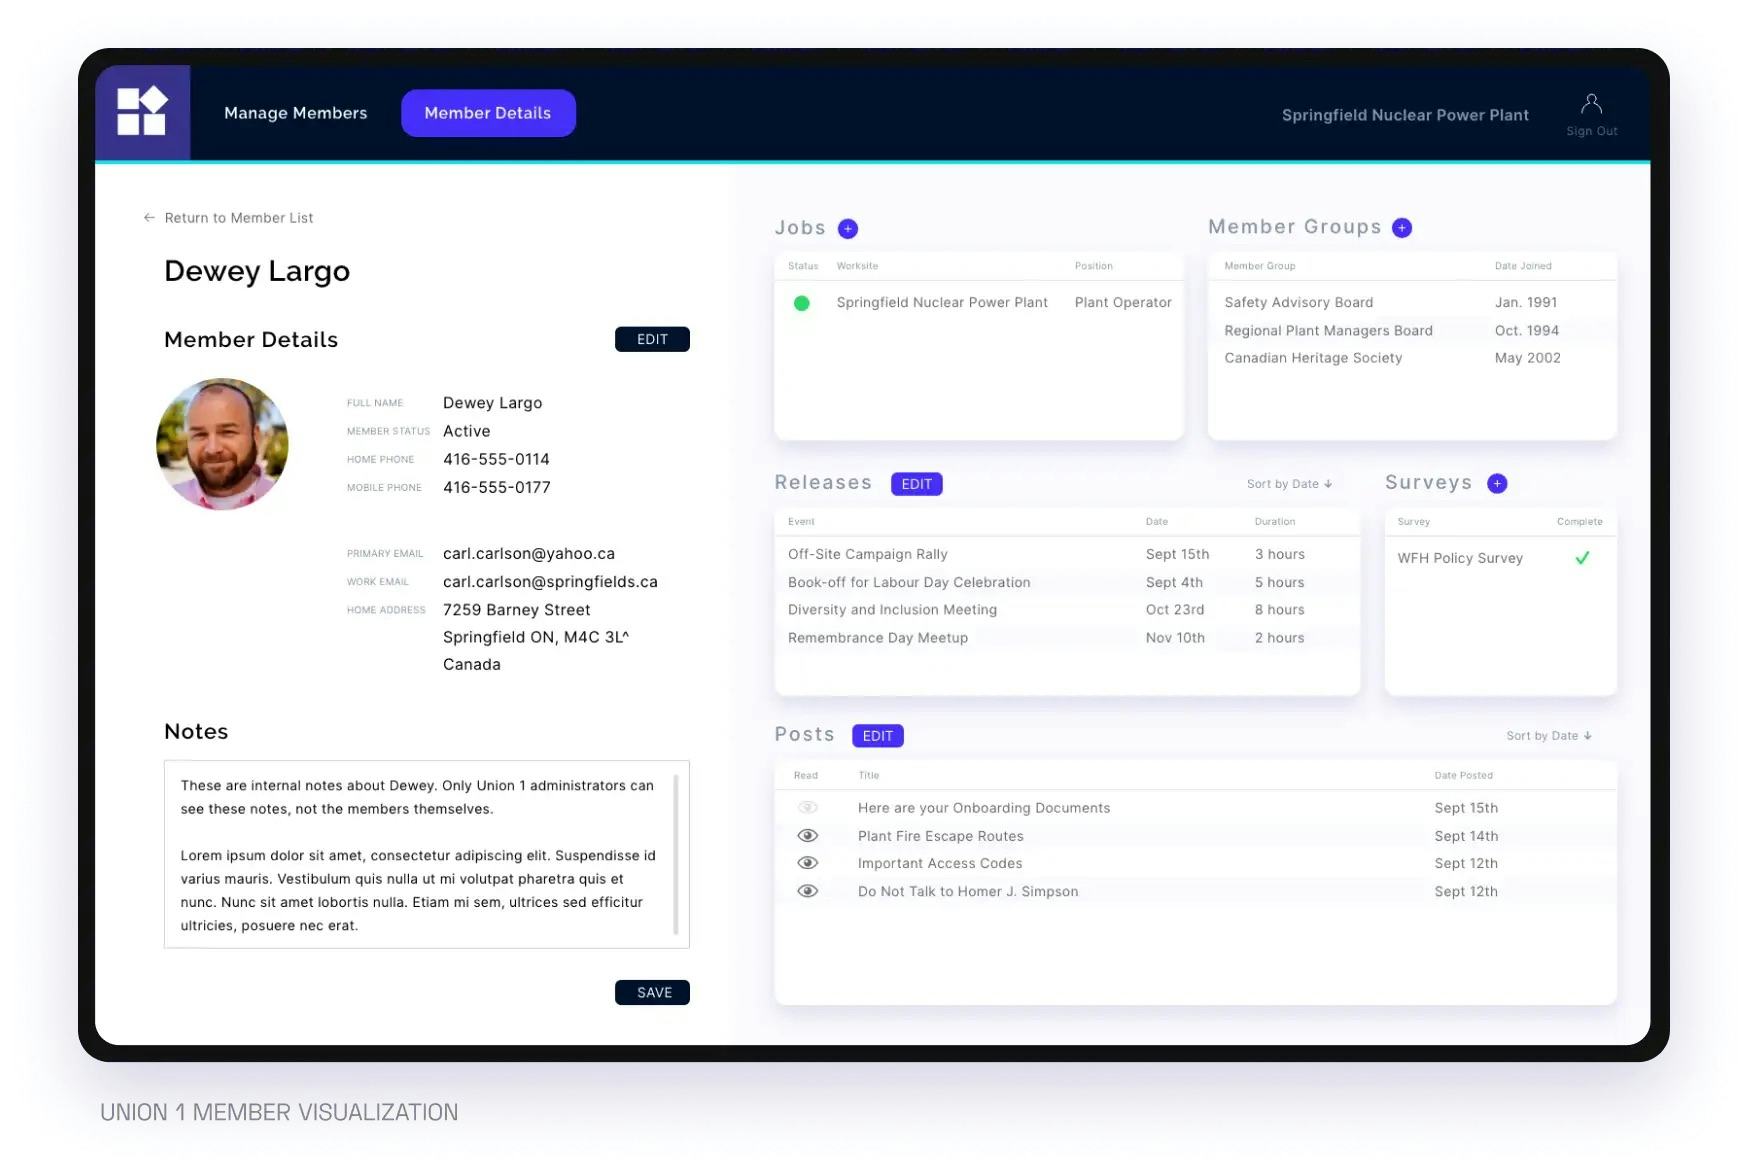Screen dimensions: 1748x1171
Task: Click the green status dot on the Jobs row
Action: point(802,302)
